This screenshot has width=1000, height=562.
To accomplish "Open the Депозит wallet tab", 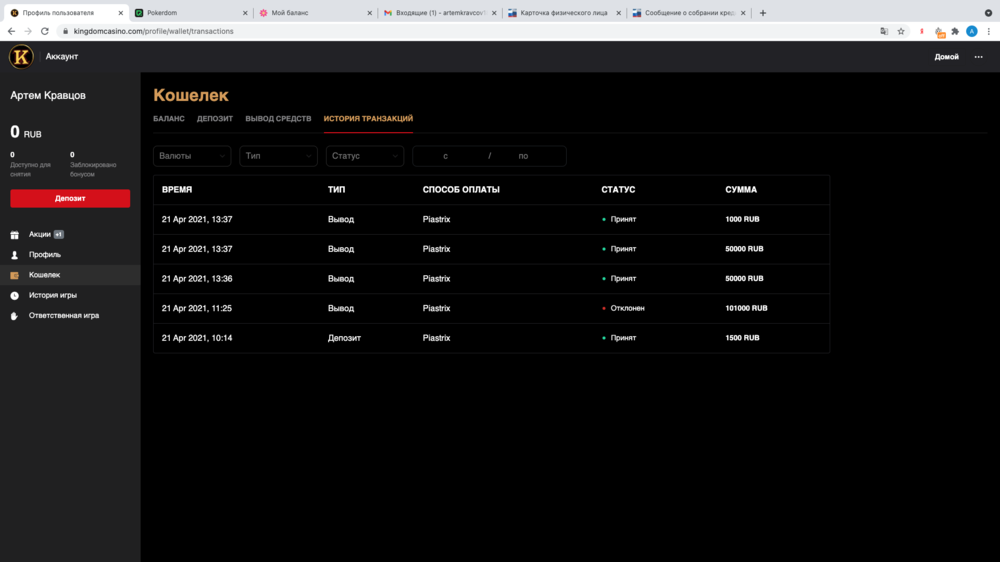I will [x=215, y=119].
